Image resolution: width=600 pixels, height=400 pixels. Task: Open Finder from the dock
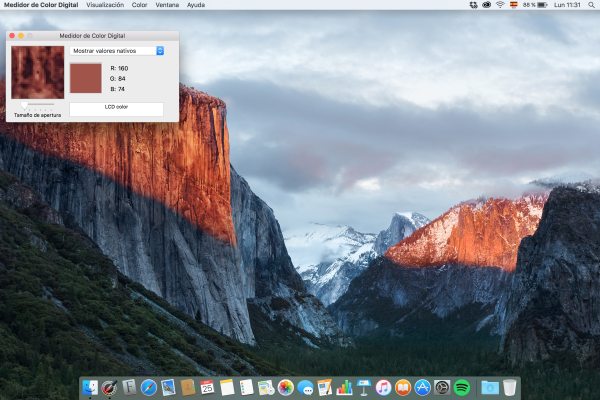(x=91, y=387)
